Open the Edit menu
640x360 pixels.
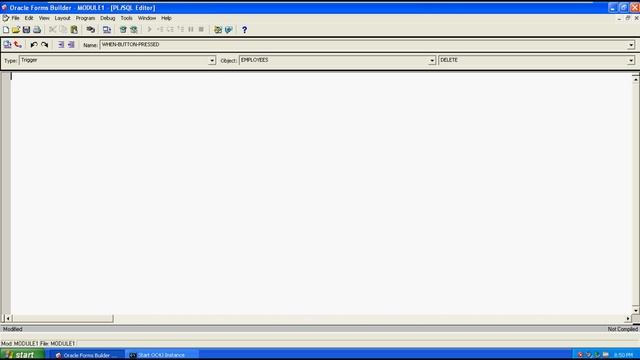tap(29, 18)
